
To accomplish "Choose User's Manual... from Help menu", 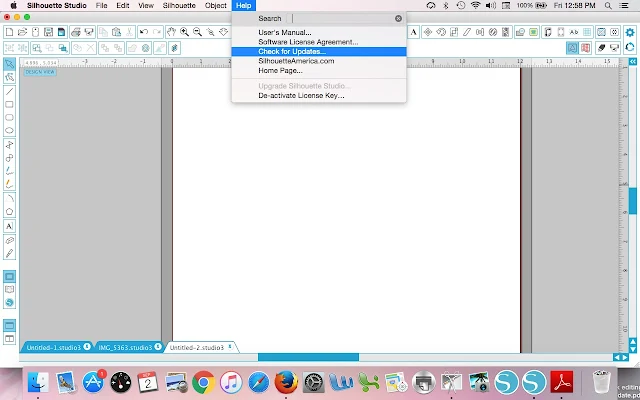I will (x=319, y=32).
